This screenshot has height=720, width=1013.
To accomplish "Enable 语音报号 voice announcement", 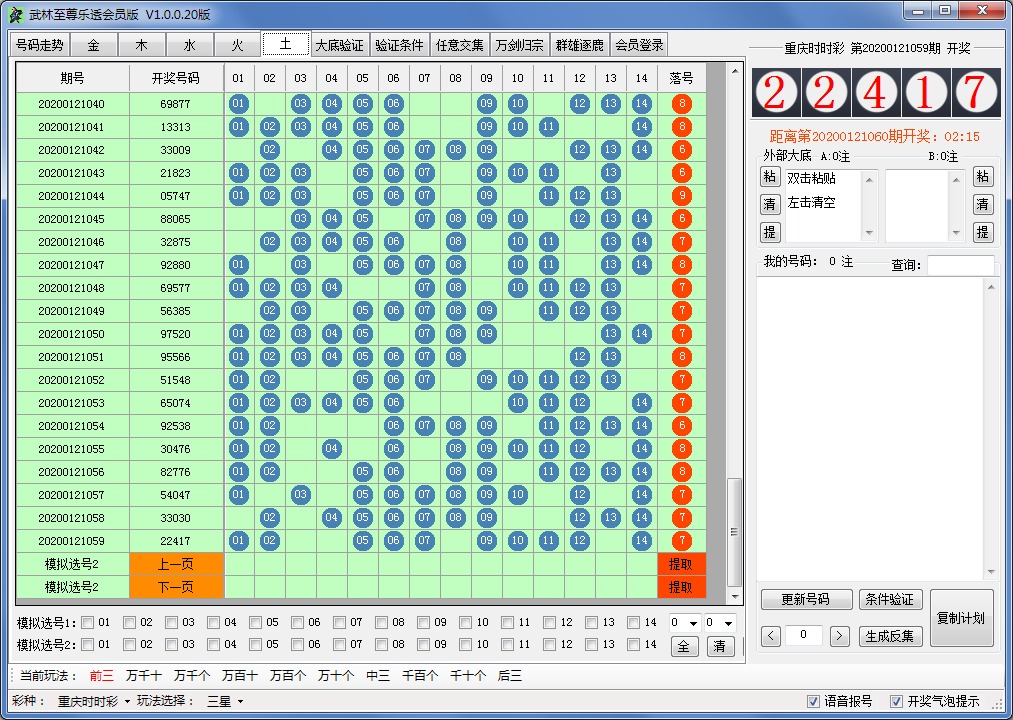I will pyautogui.click(x=814, y=702).
